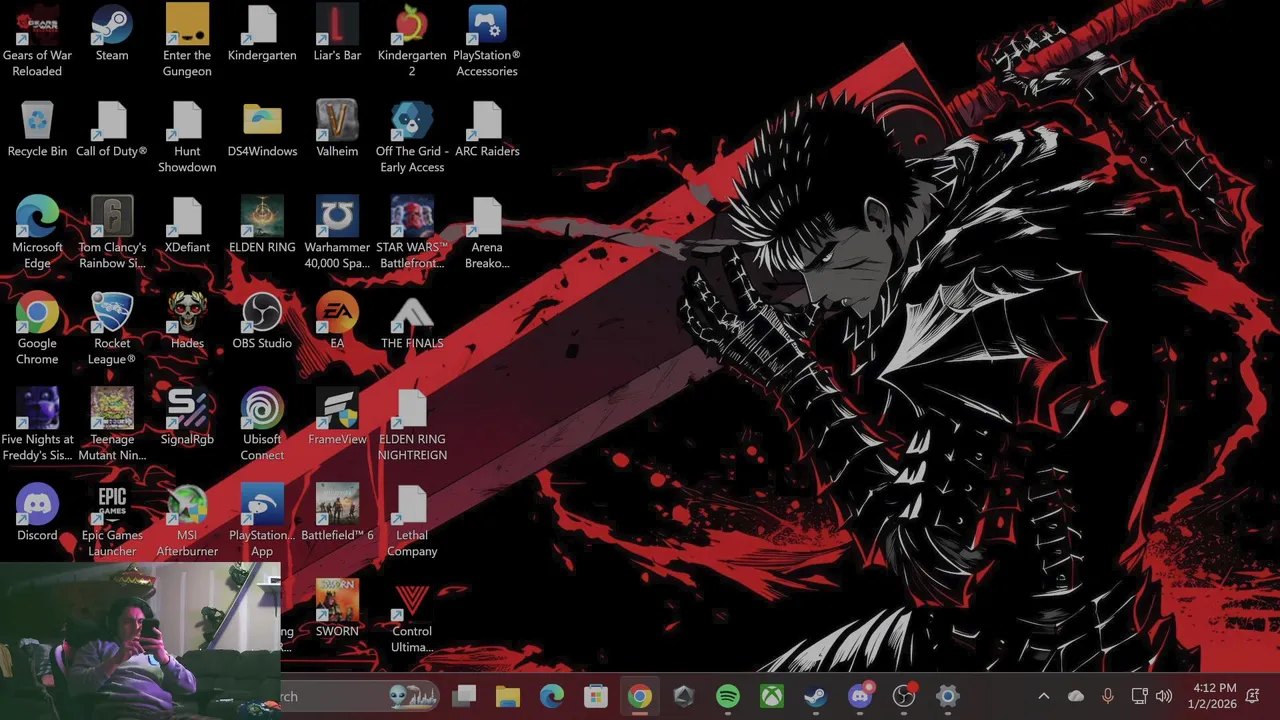1280x720 pixels.
Task: Open the FrameView shortcut
Action: click(337, 418)
